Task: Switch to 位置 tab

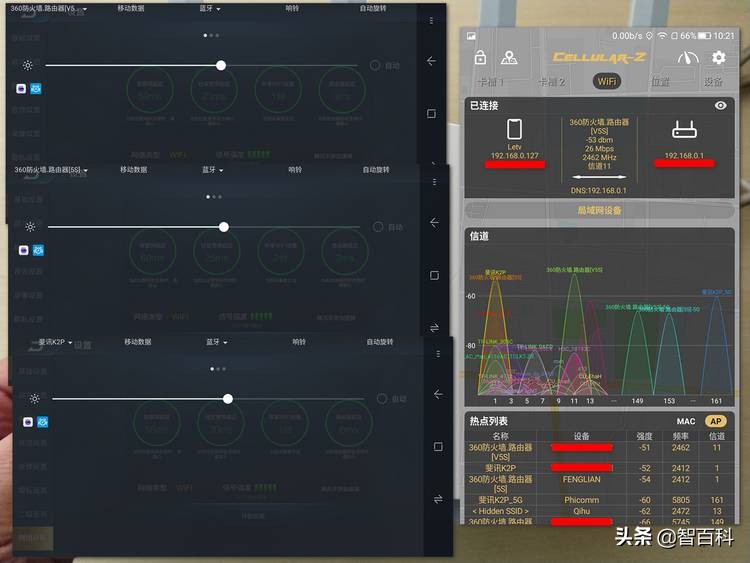Action: click(x=661, y=82)
